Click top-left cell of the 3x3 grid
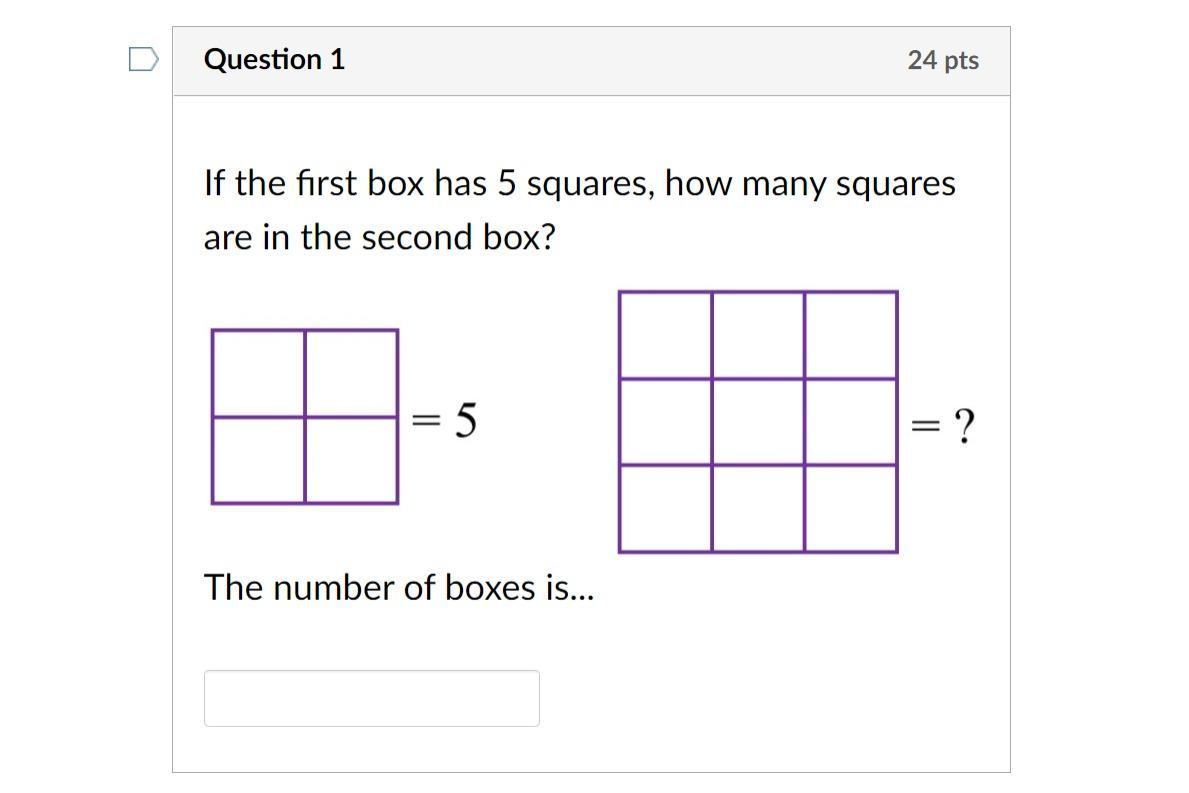 pos(665,335)
